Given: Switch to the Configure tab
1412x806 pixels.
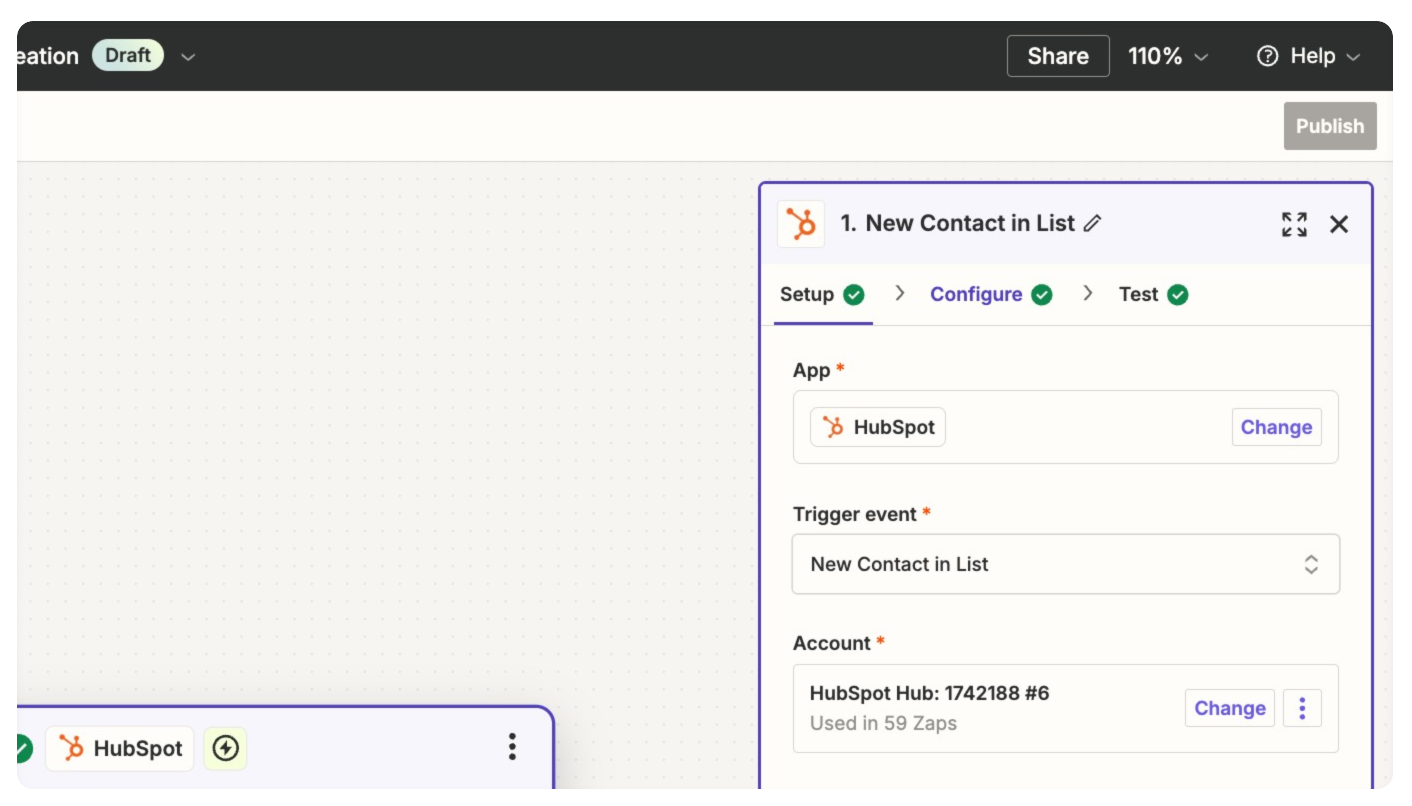Looking at the screenshot, I should (976, 294).
